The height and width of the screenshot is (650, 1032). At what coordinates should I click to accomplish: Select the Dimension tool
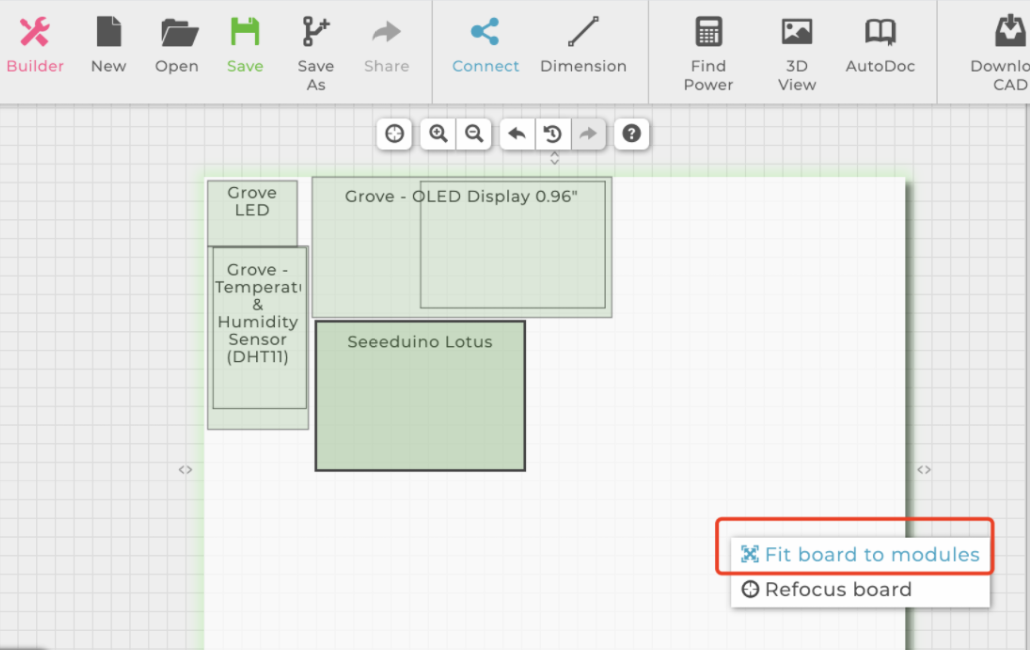[x=583, y=46]
